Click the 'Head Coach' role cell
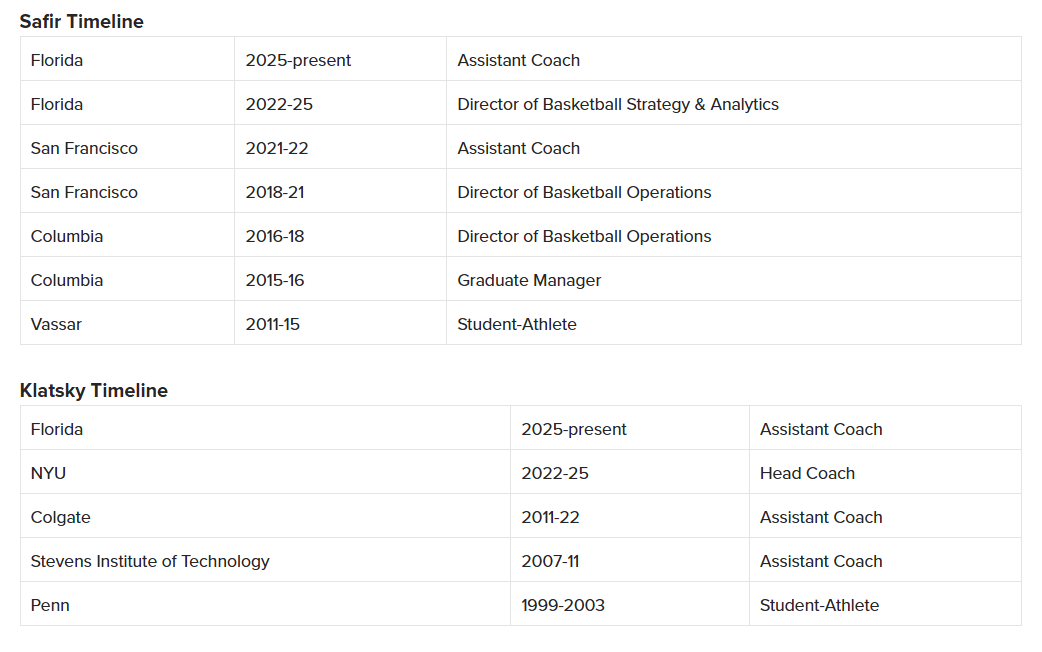The height and width of the screenshot is (652, 1042). [807, 473]
